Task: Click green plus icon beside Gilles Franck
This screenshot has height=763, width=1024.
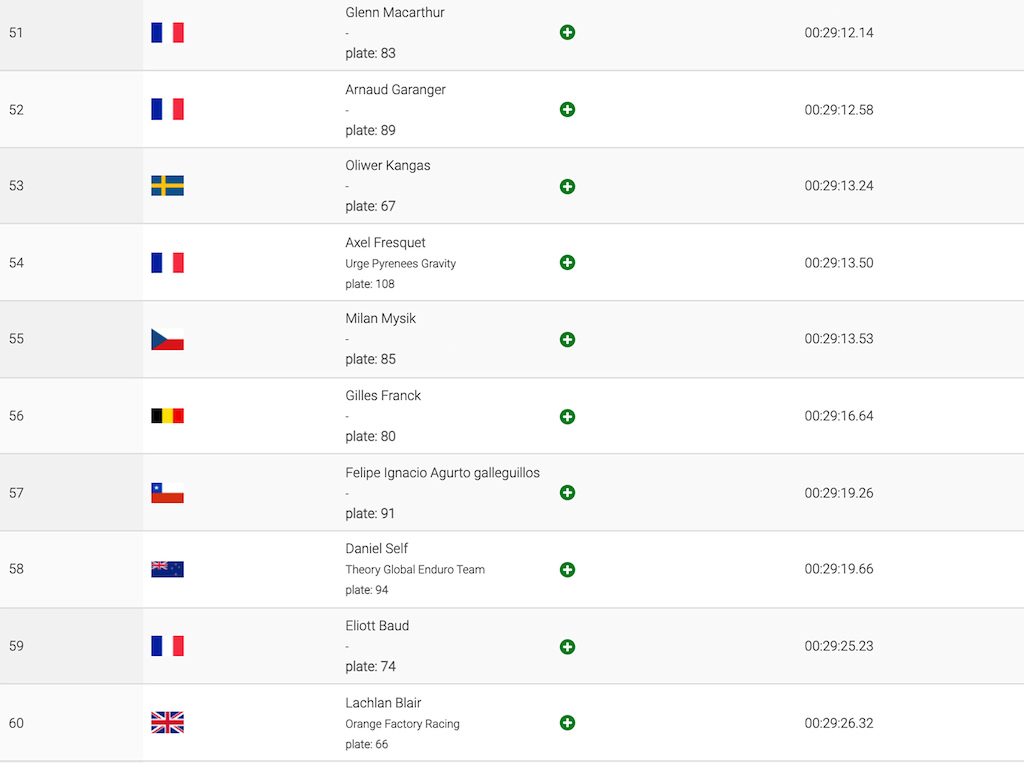Action: (x=568, y=417)
